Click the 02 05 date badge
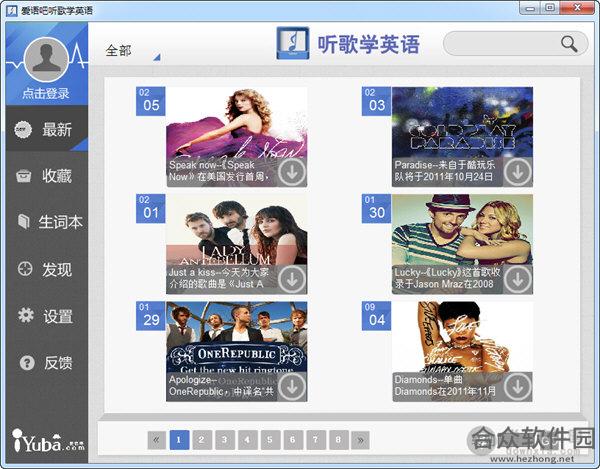The image size is (600, 469). coord(151,101)
